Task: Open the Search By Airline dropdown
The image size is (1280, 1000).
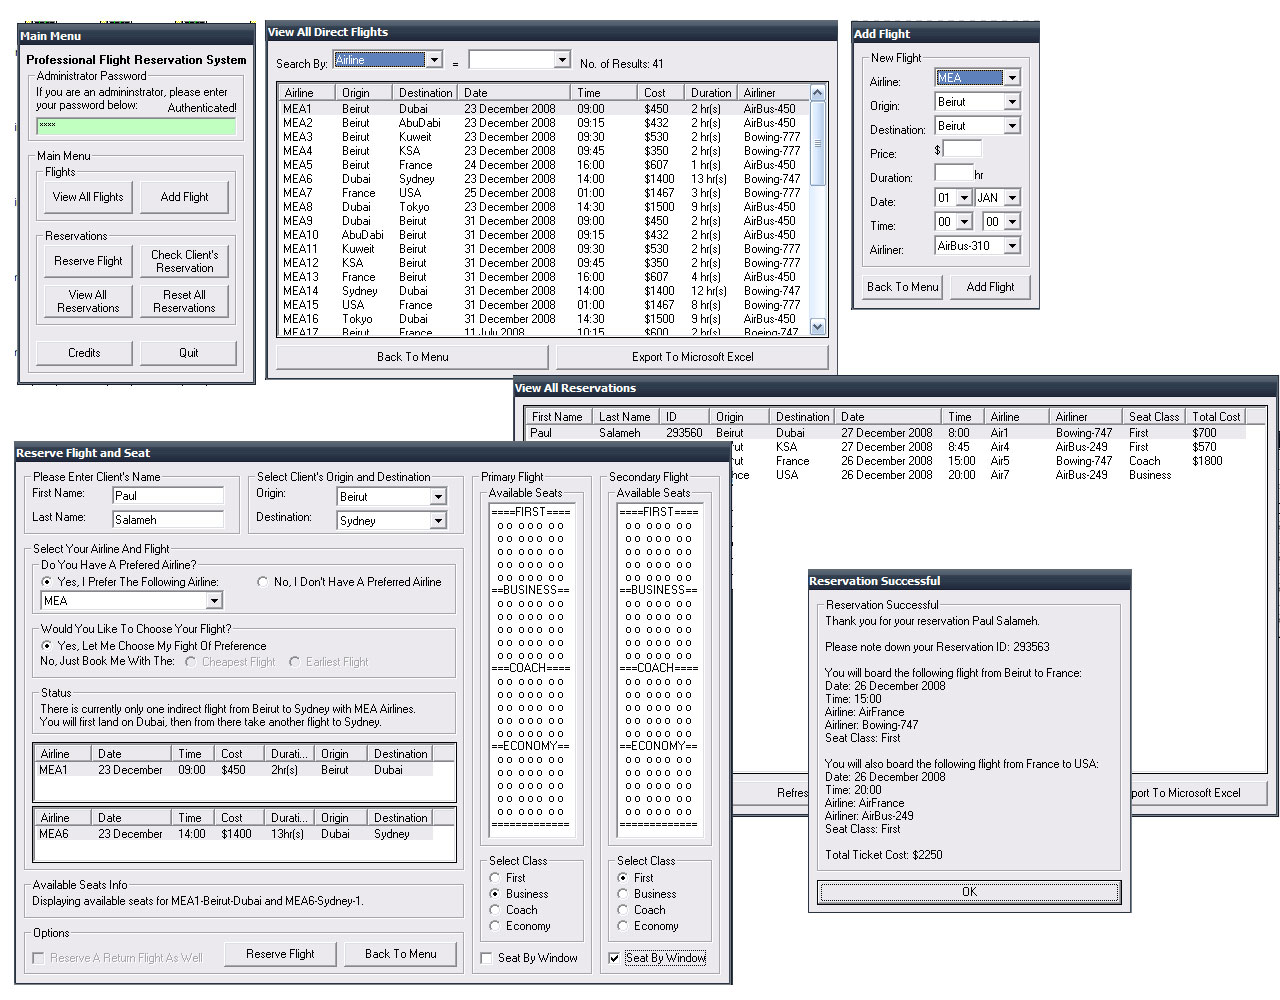Action: tap(434, 60)
